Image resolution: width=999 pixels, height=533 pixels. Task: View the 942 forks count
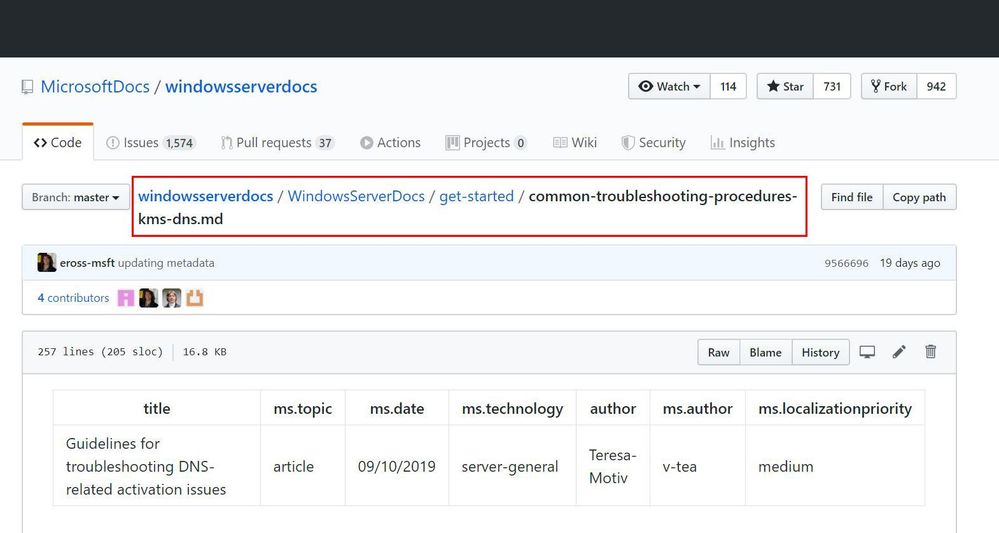pyautogui.click(x=936, y=87)
